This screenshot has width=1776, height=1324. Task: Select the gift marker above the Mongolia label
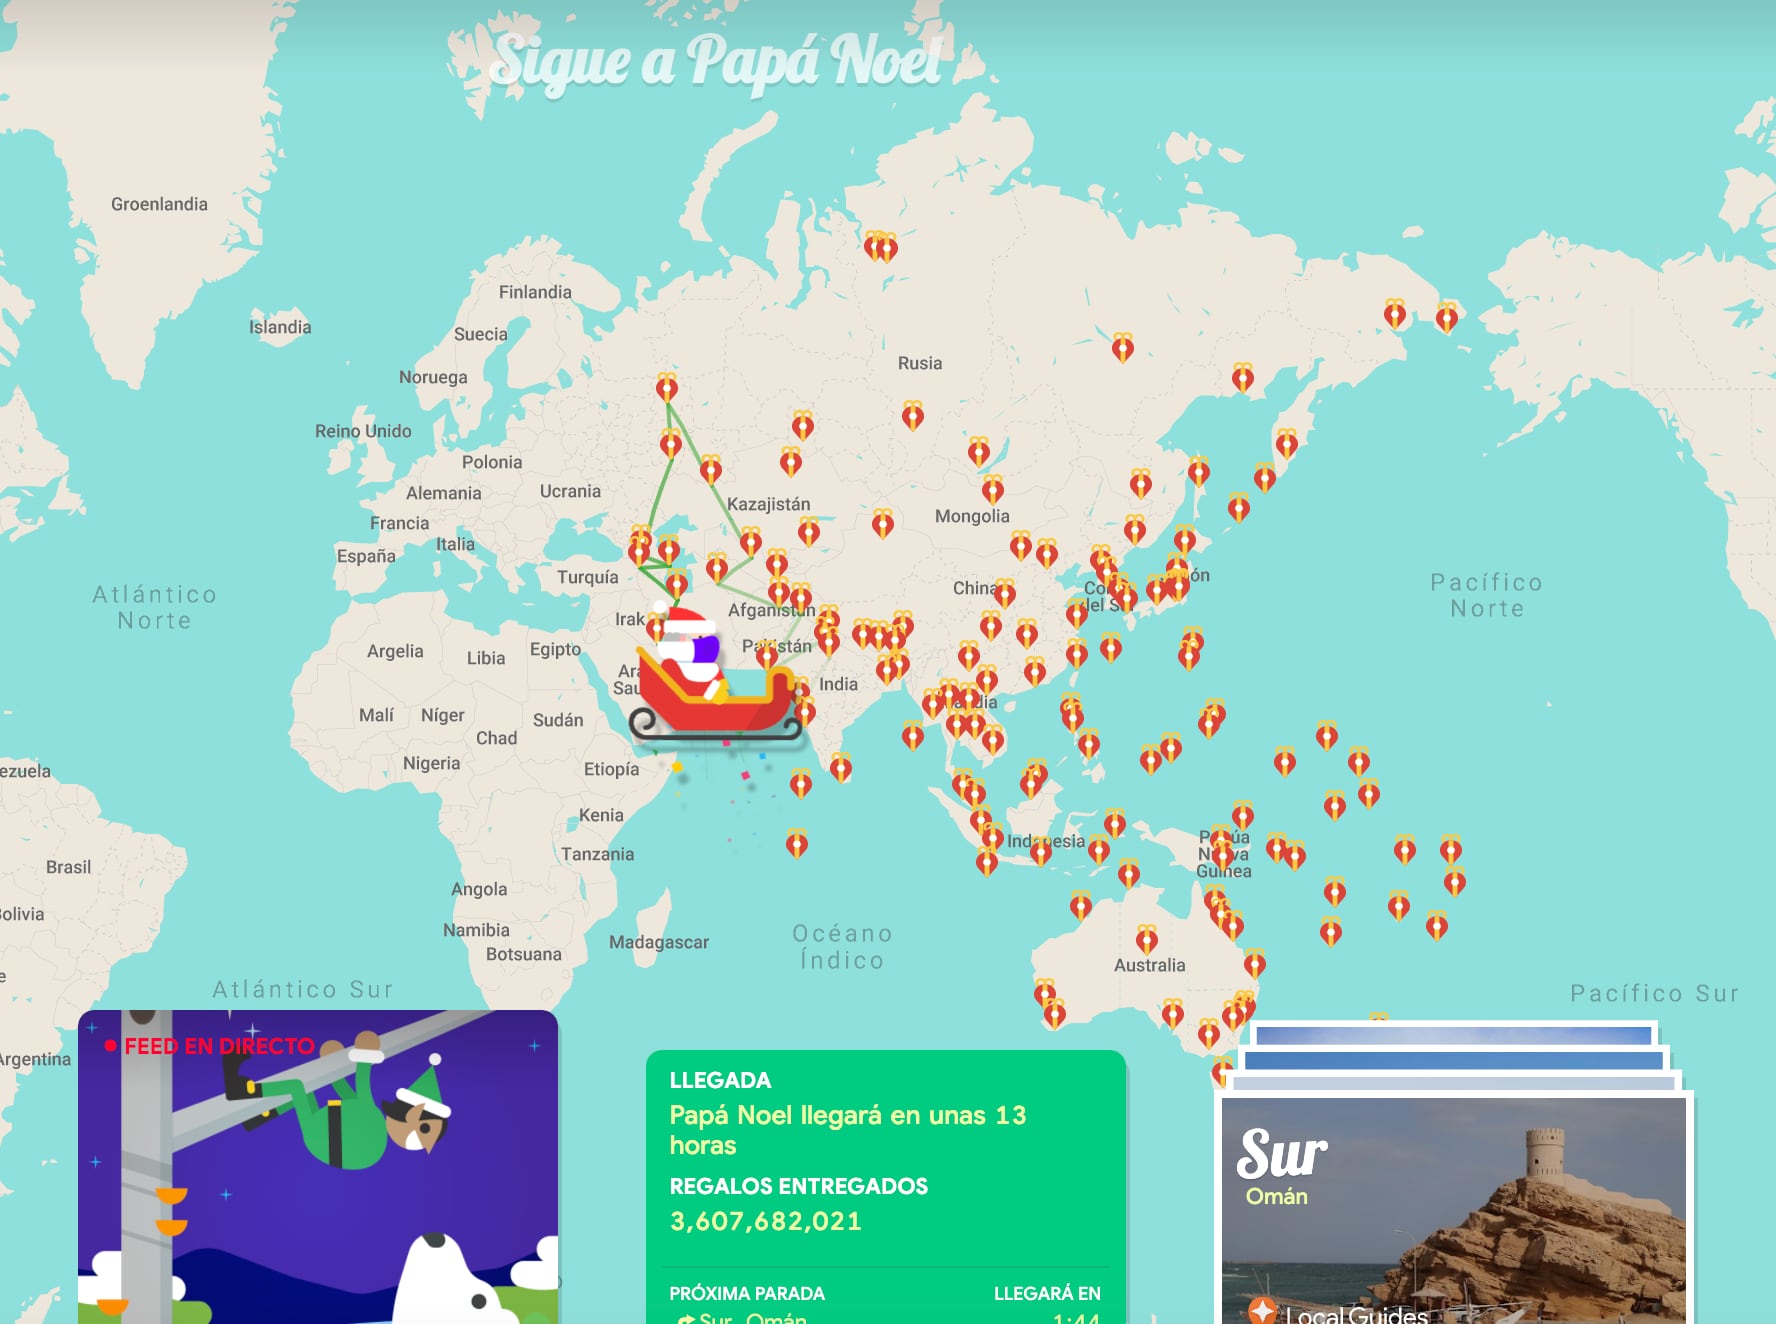(992, 489)
